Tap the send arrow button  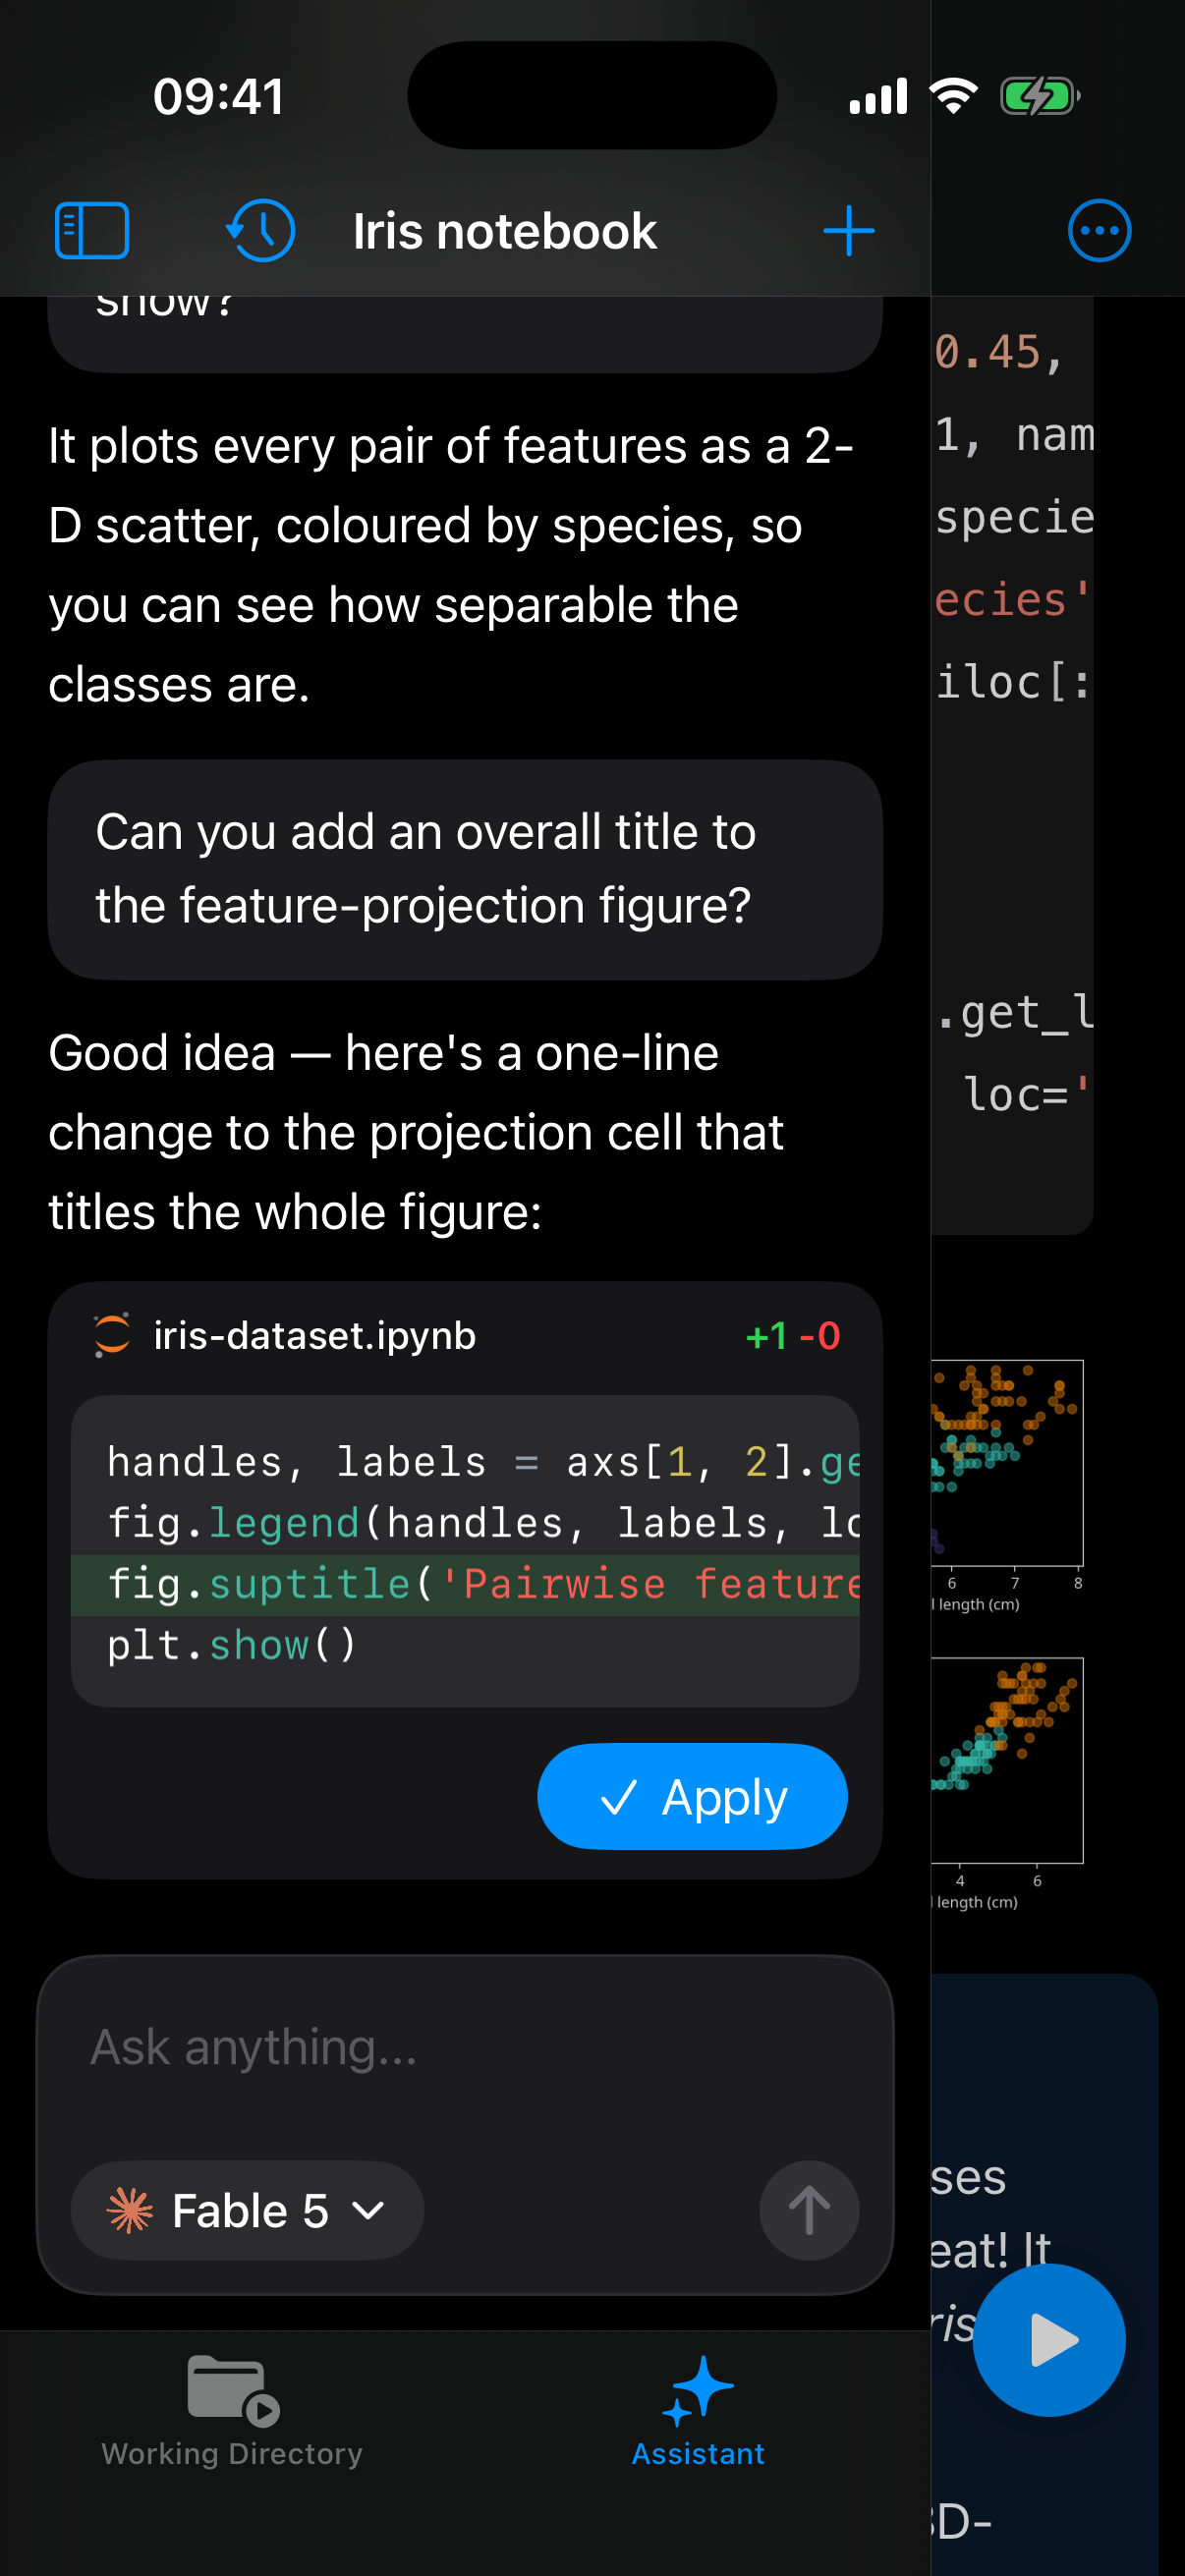click(809, 2210)
